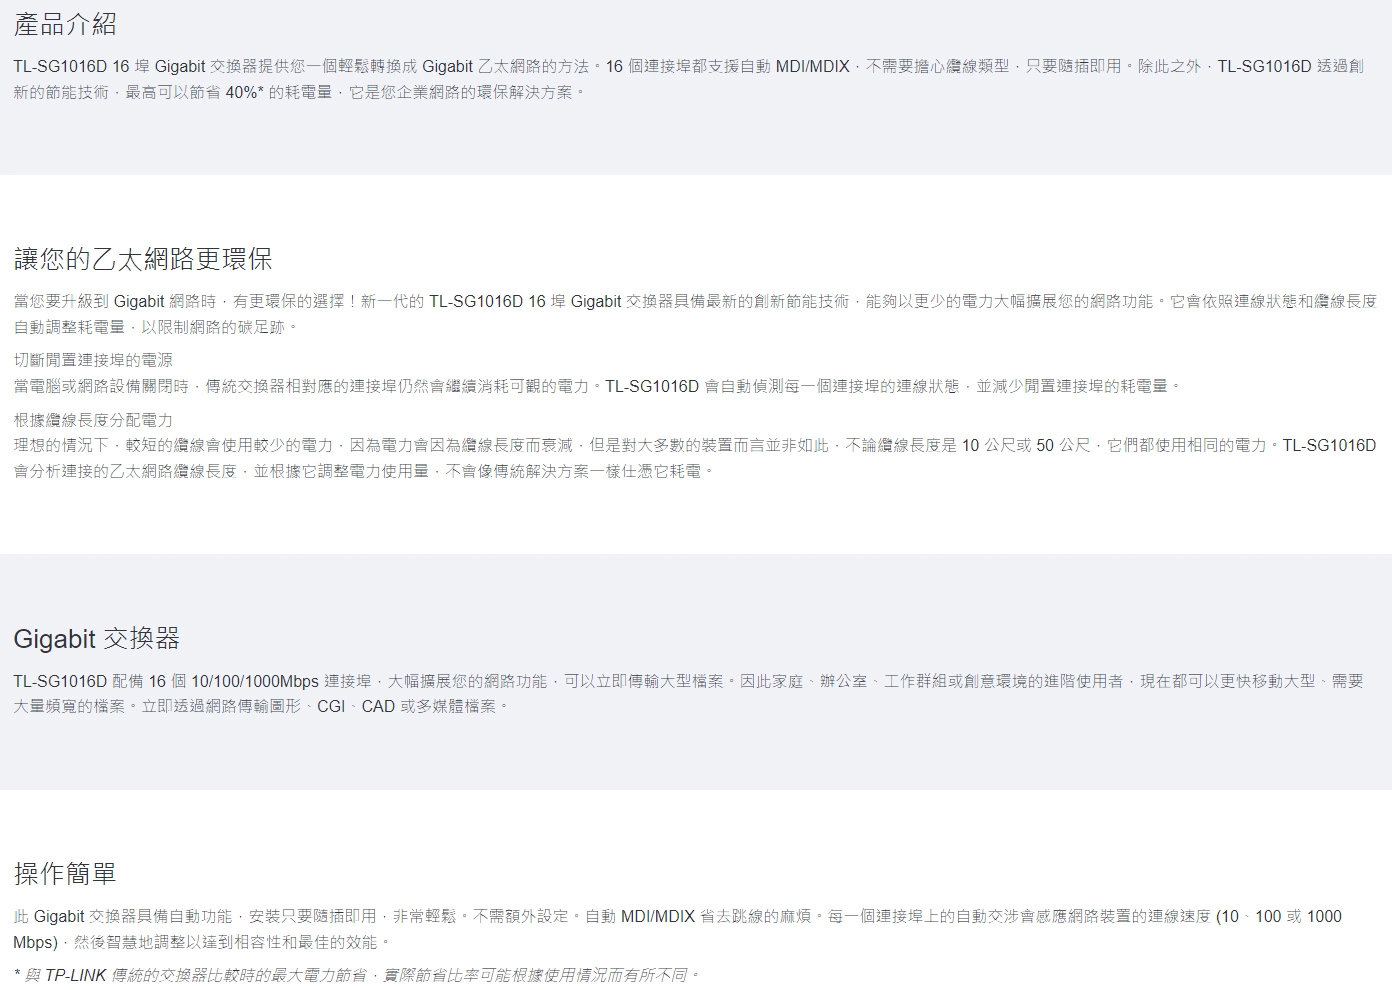Screen dimensions: 1392x990
Task: Click 然後智慧地調整 text in the last section
Action: point(130,942)
